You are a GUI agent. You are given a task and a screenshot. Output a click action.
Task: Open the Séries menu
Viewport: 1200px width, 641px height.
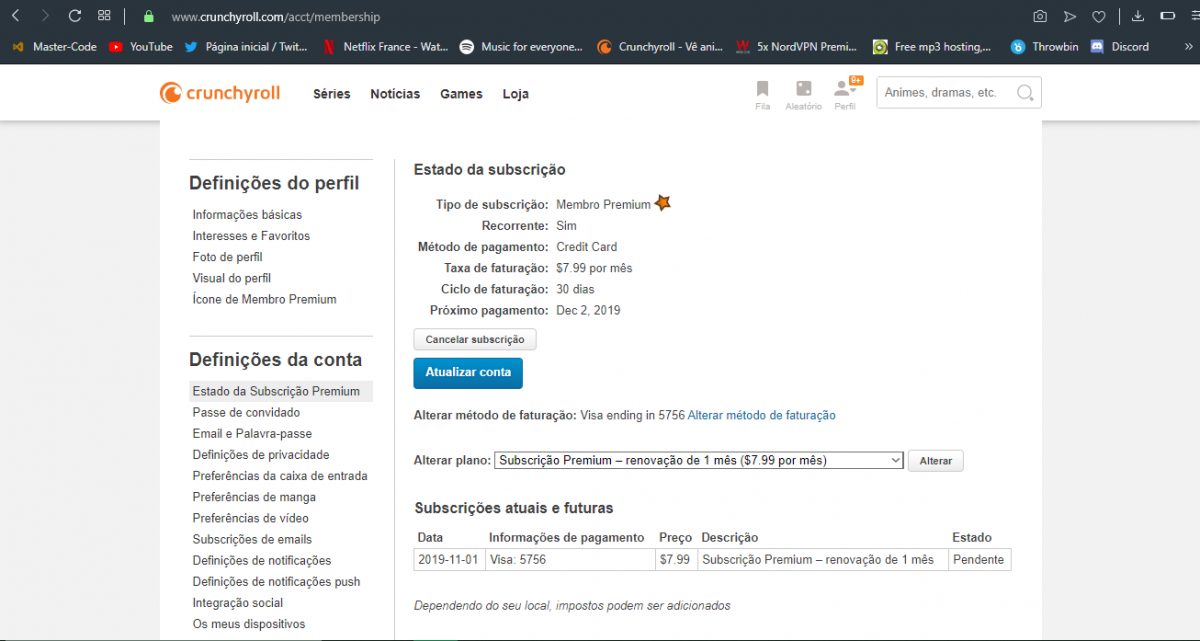point(331,94)
